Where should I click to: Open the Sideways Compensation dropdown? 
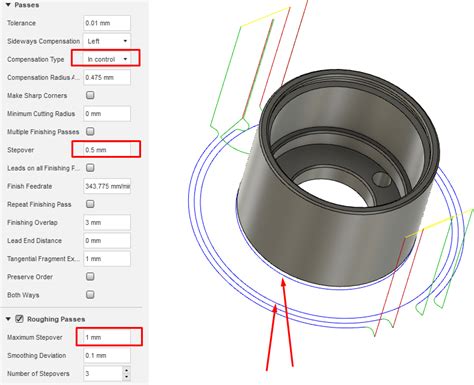tap(107, 41)
